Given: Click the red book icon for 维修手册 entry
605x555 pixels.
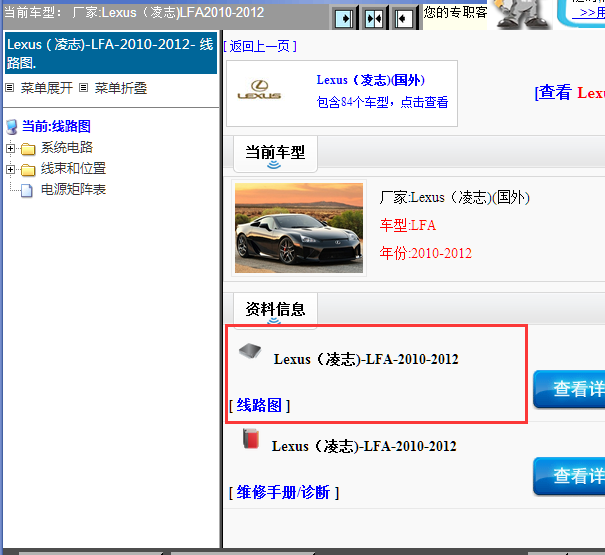Looking at the screenshot, I should [251, 438].
